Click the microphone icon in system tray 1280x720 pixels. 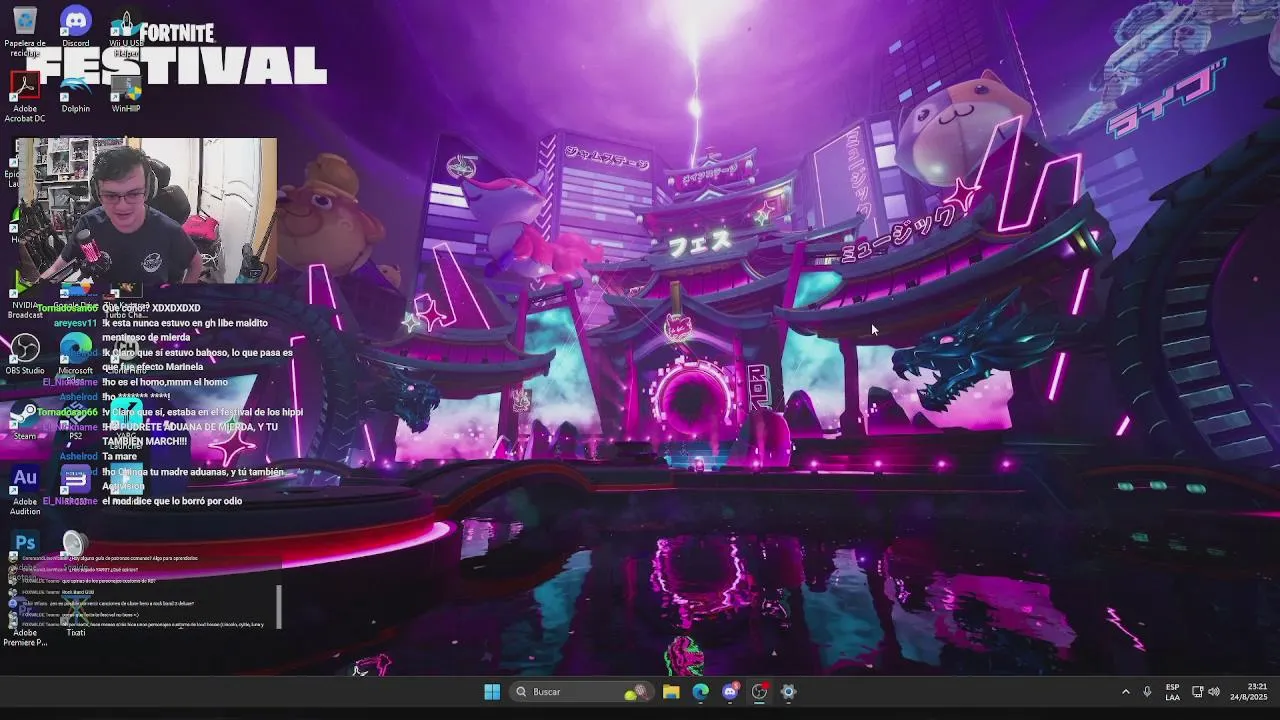point(1147,692)
